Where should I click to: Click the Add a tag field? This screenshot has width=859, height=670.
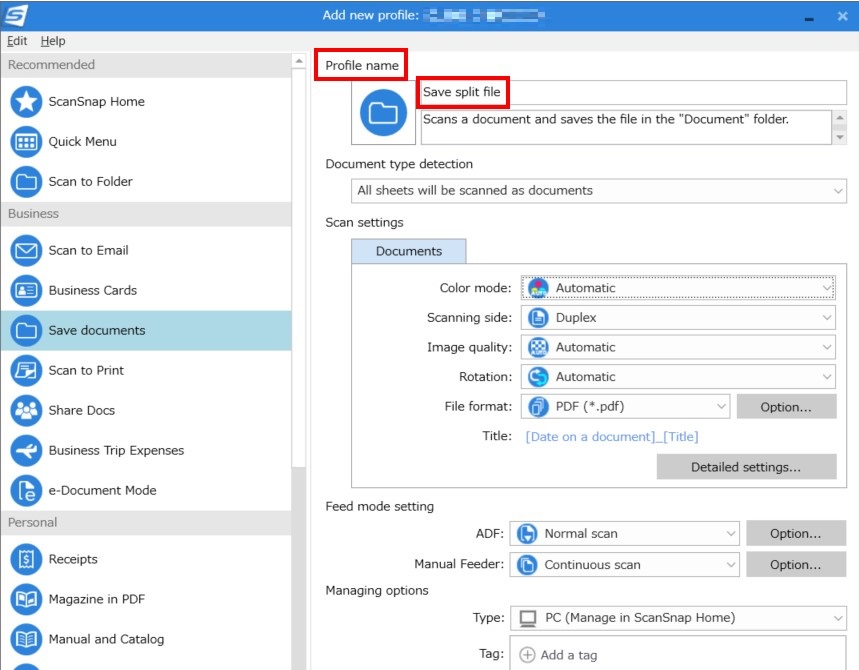click(x=678, y=653)
